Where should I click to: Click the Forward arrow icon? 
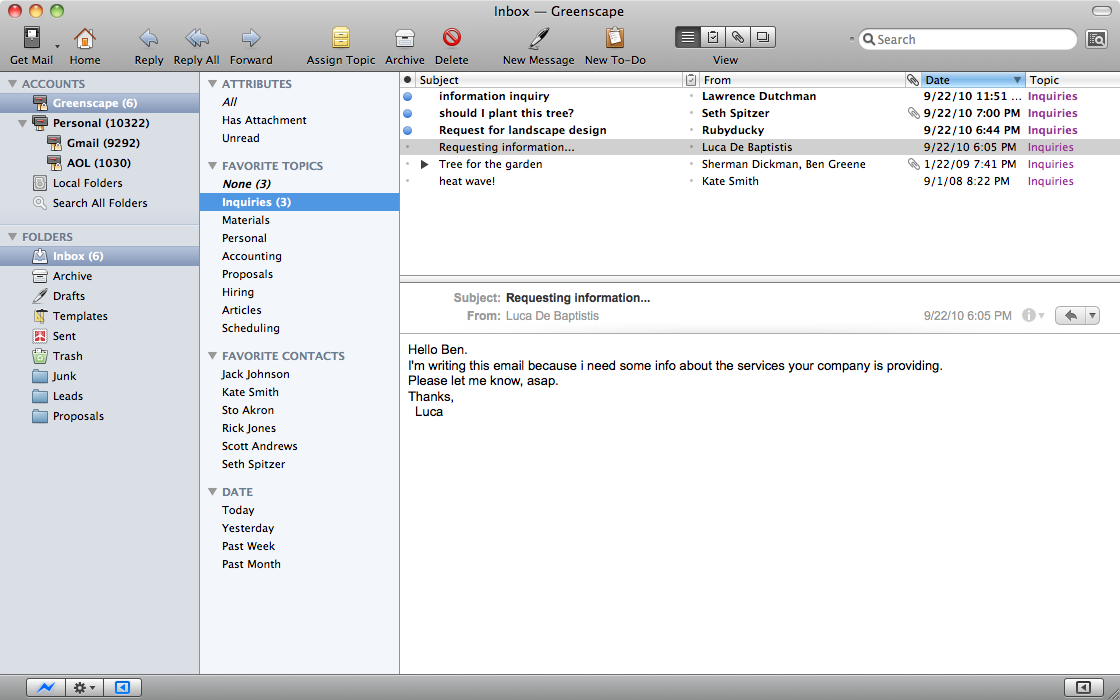pos(250,39)
